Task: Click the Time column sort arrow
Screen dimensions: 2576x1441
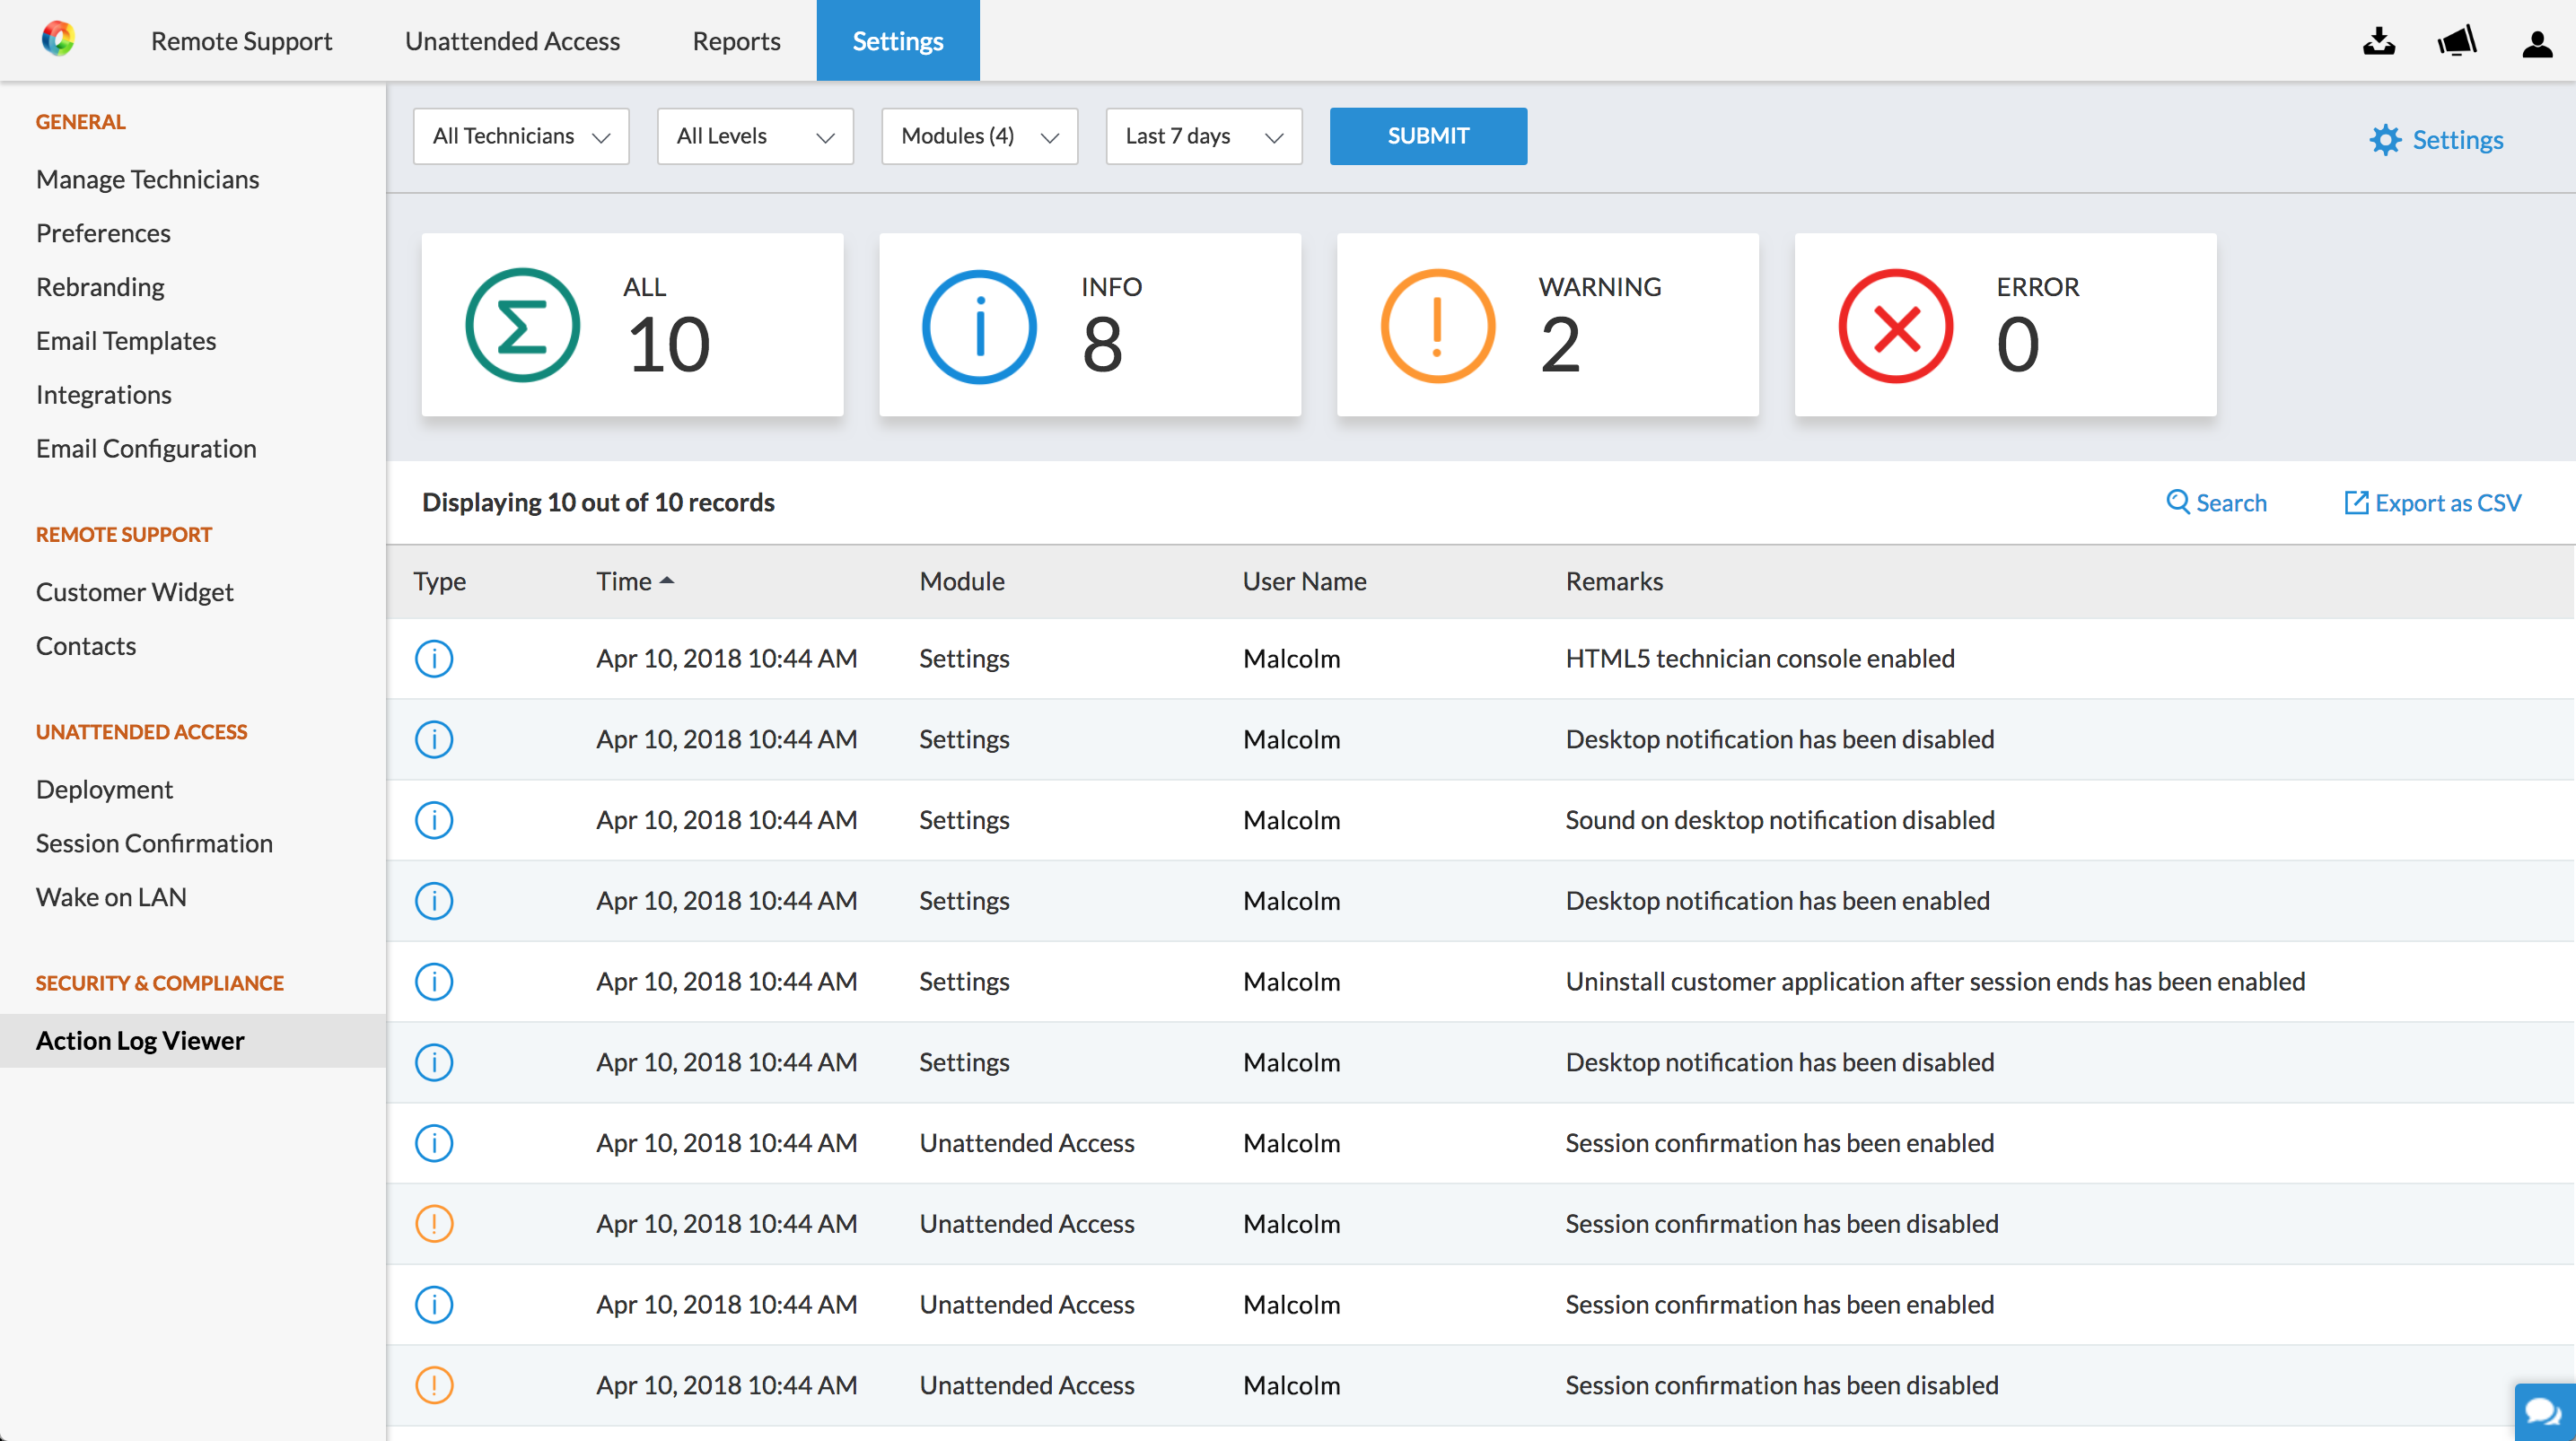Action: [667, 581]
